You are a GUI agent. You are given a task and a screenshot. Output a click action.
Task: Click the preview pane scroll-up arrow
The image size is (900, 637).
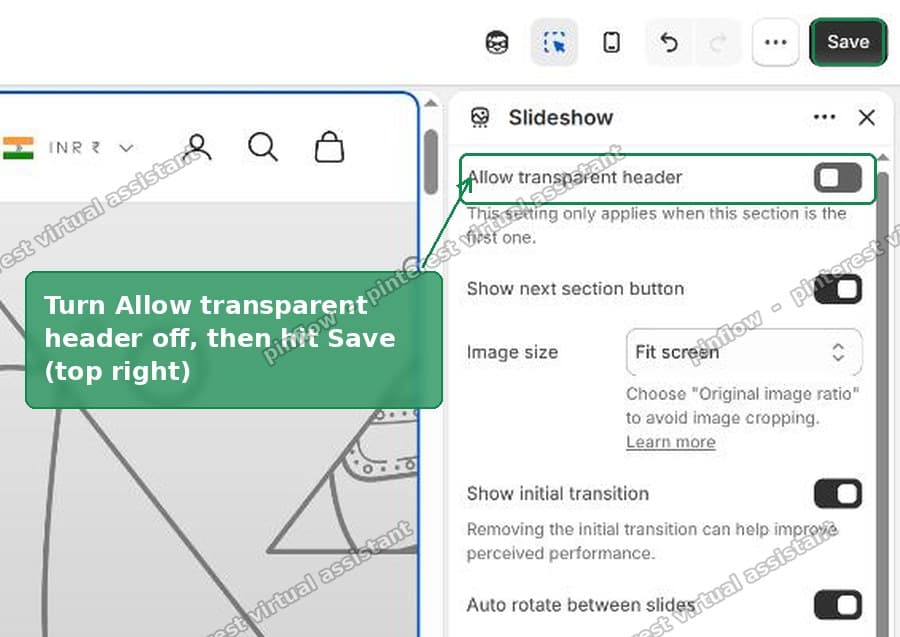tap(430, 103)
